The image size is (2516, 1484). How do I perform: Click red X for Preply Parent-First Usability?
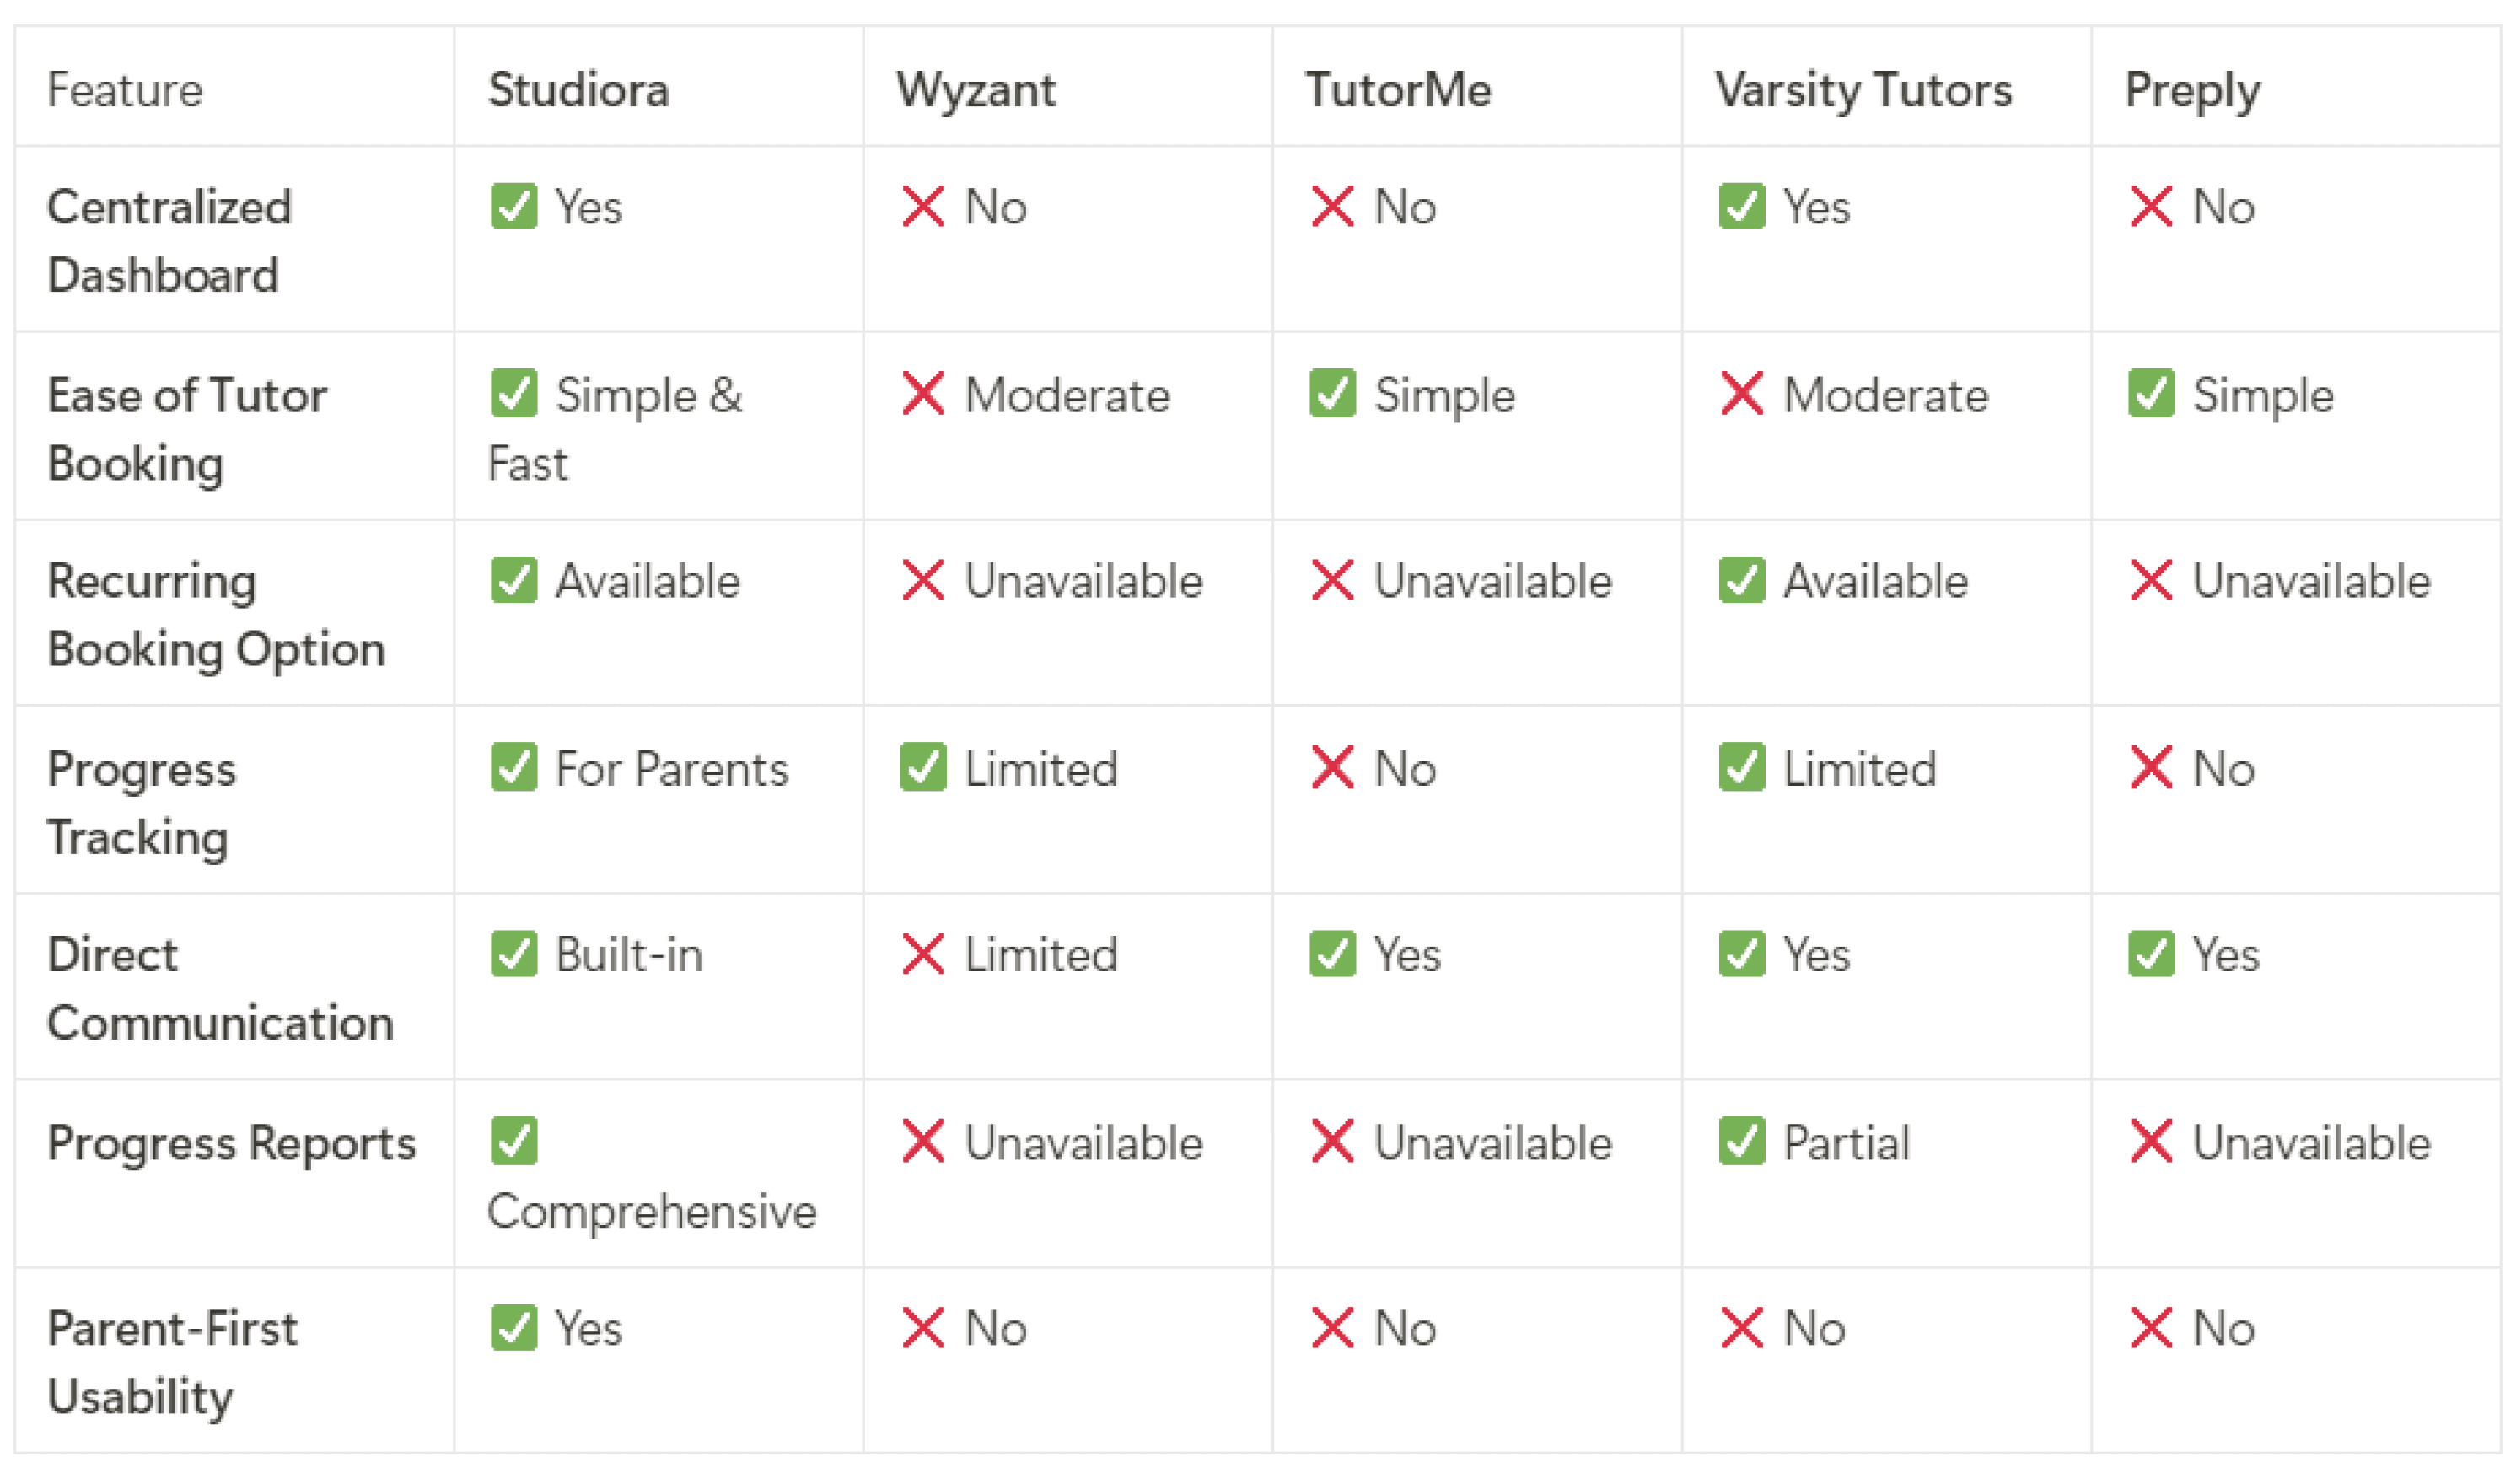point(2152,1328)
